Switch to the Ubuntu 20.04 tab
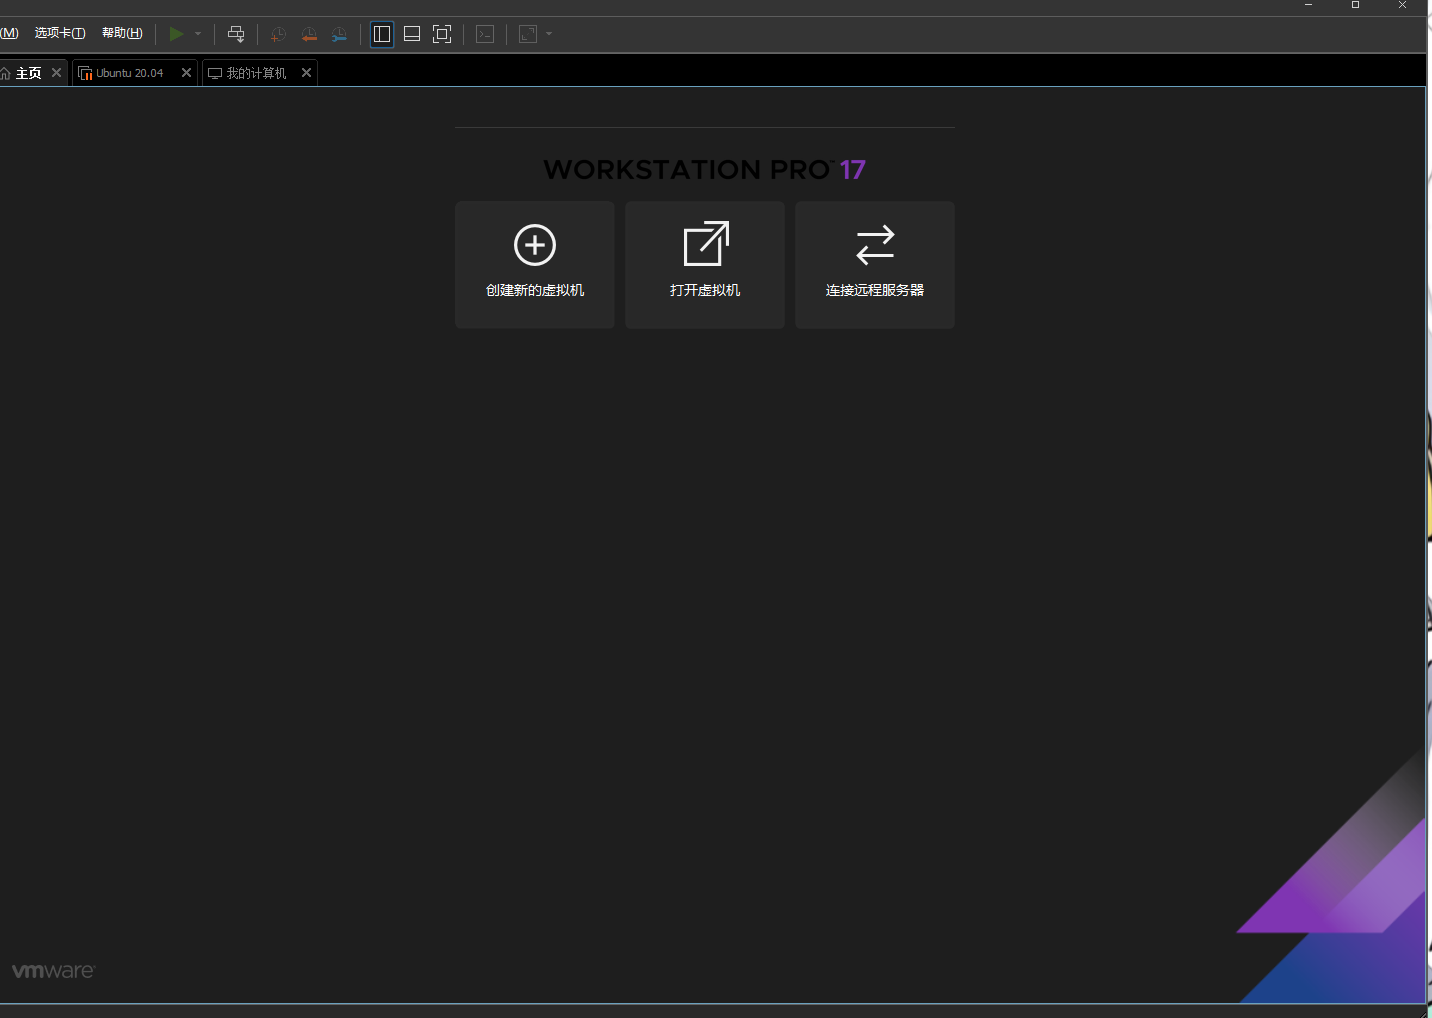 (x=129, y=73)
